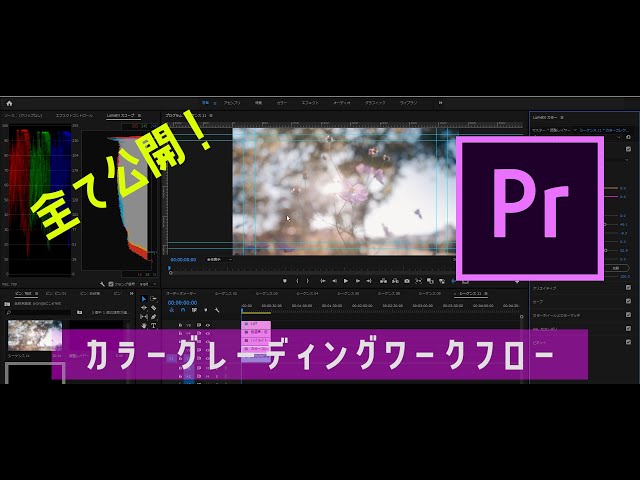Select the Type tool

[x=153, y=326]
